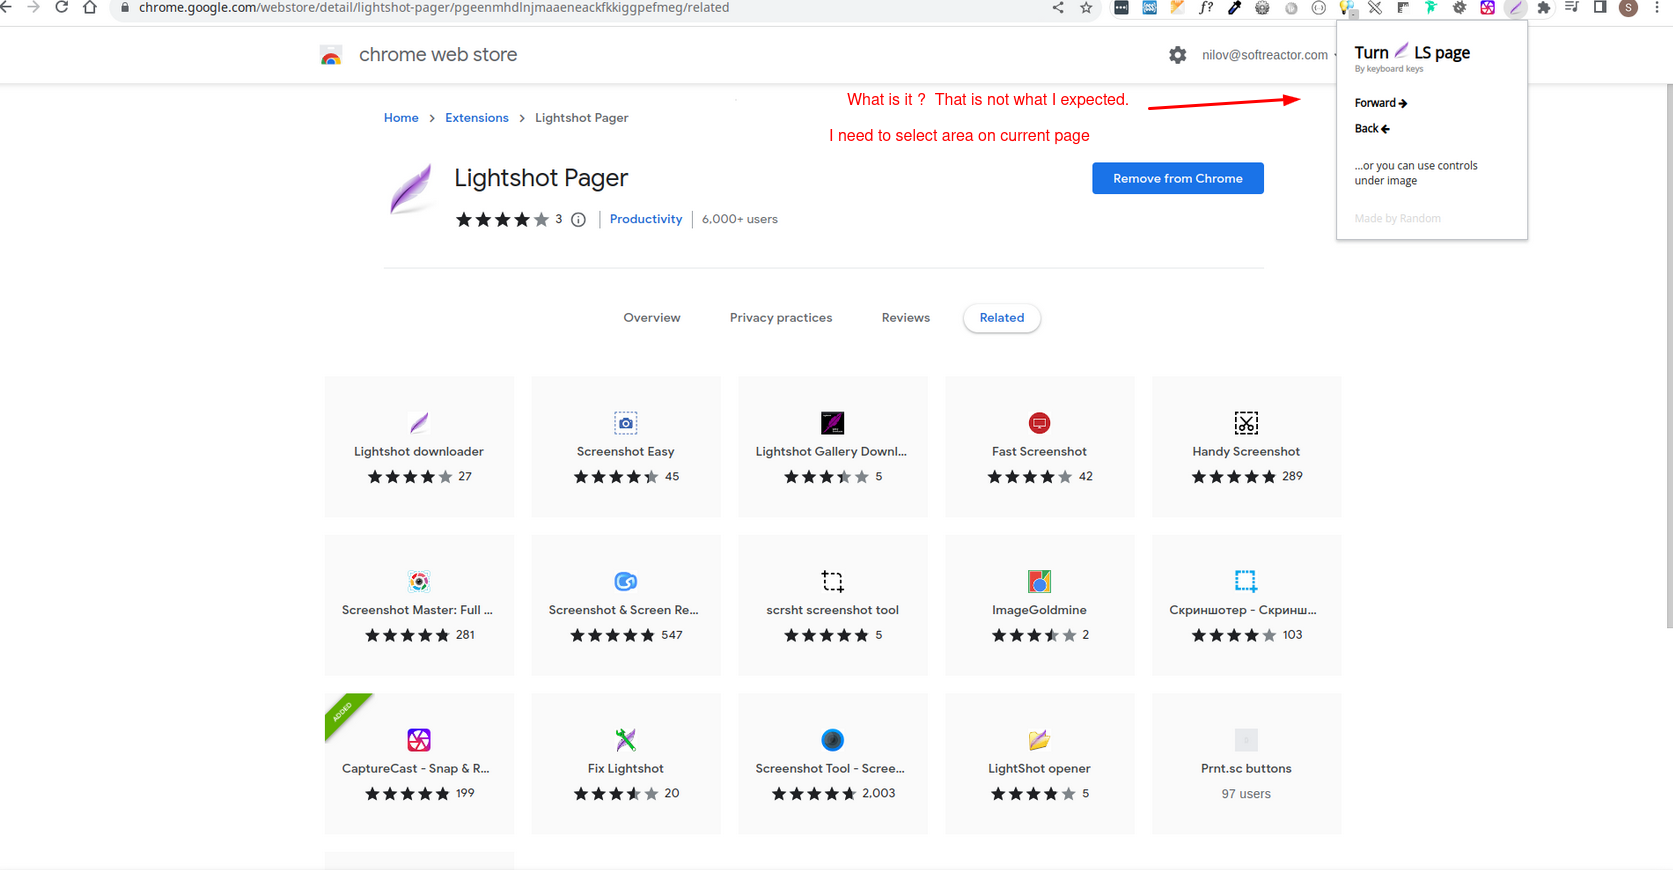Image resolution: width=1673 pixels, height=870 pixels.
Task: Open the WhatFont 'f?' extension icon
Action: [1206, 7]
